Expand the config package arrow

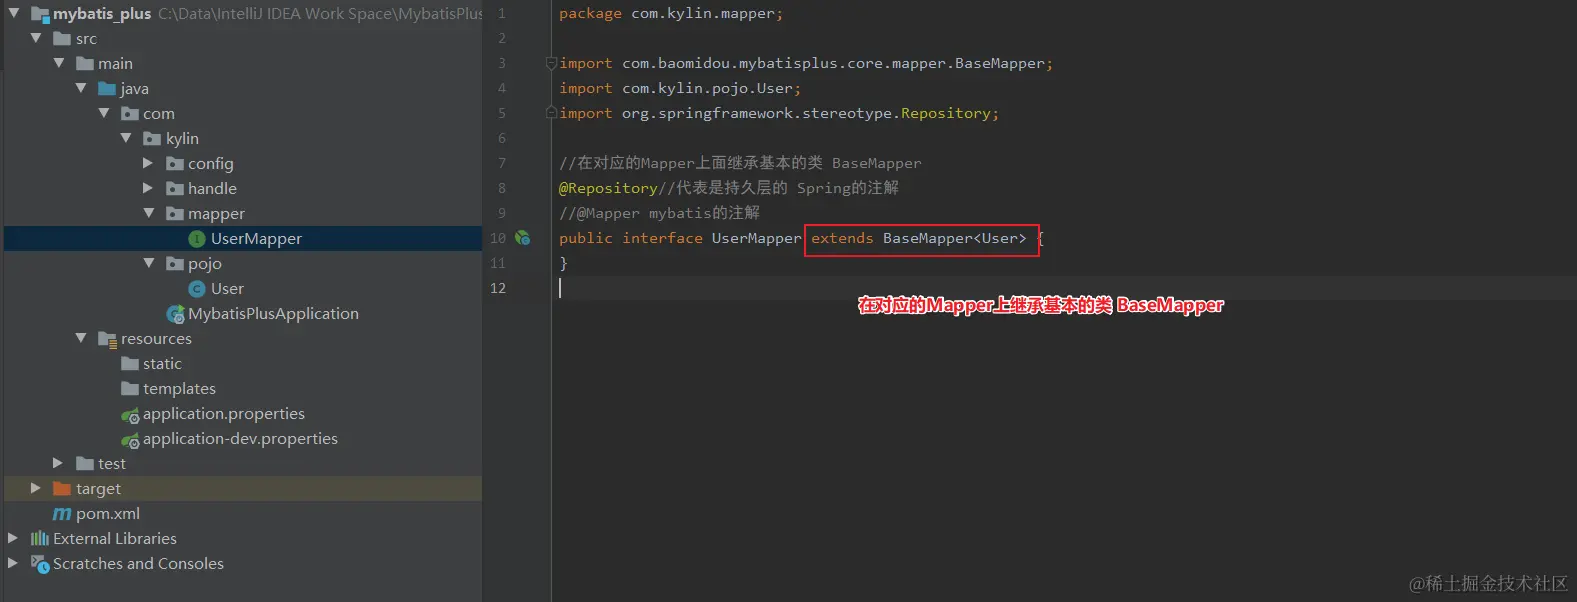tap(148, 163)
